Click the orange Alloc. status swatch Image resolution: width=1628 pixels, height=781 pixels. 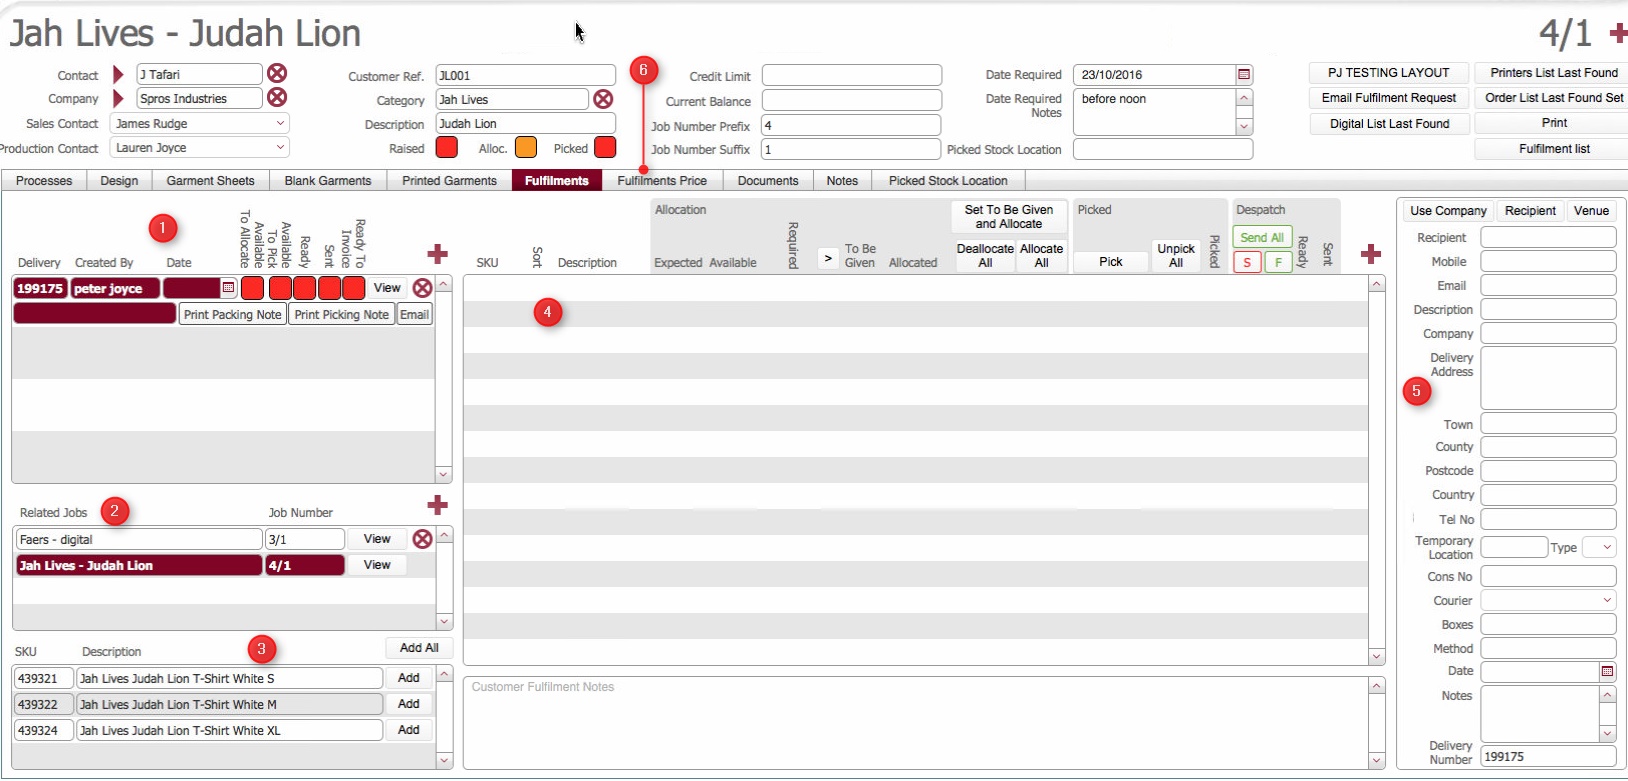[525, 148]
